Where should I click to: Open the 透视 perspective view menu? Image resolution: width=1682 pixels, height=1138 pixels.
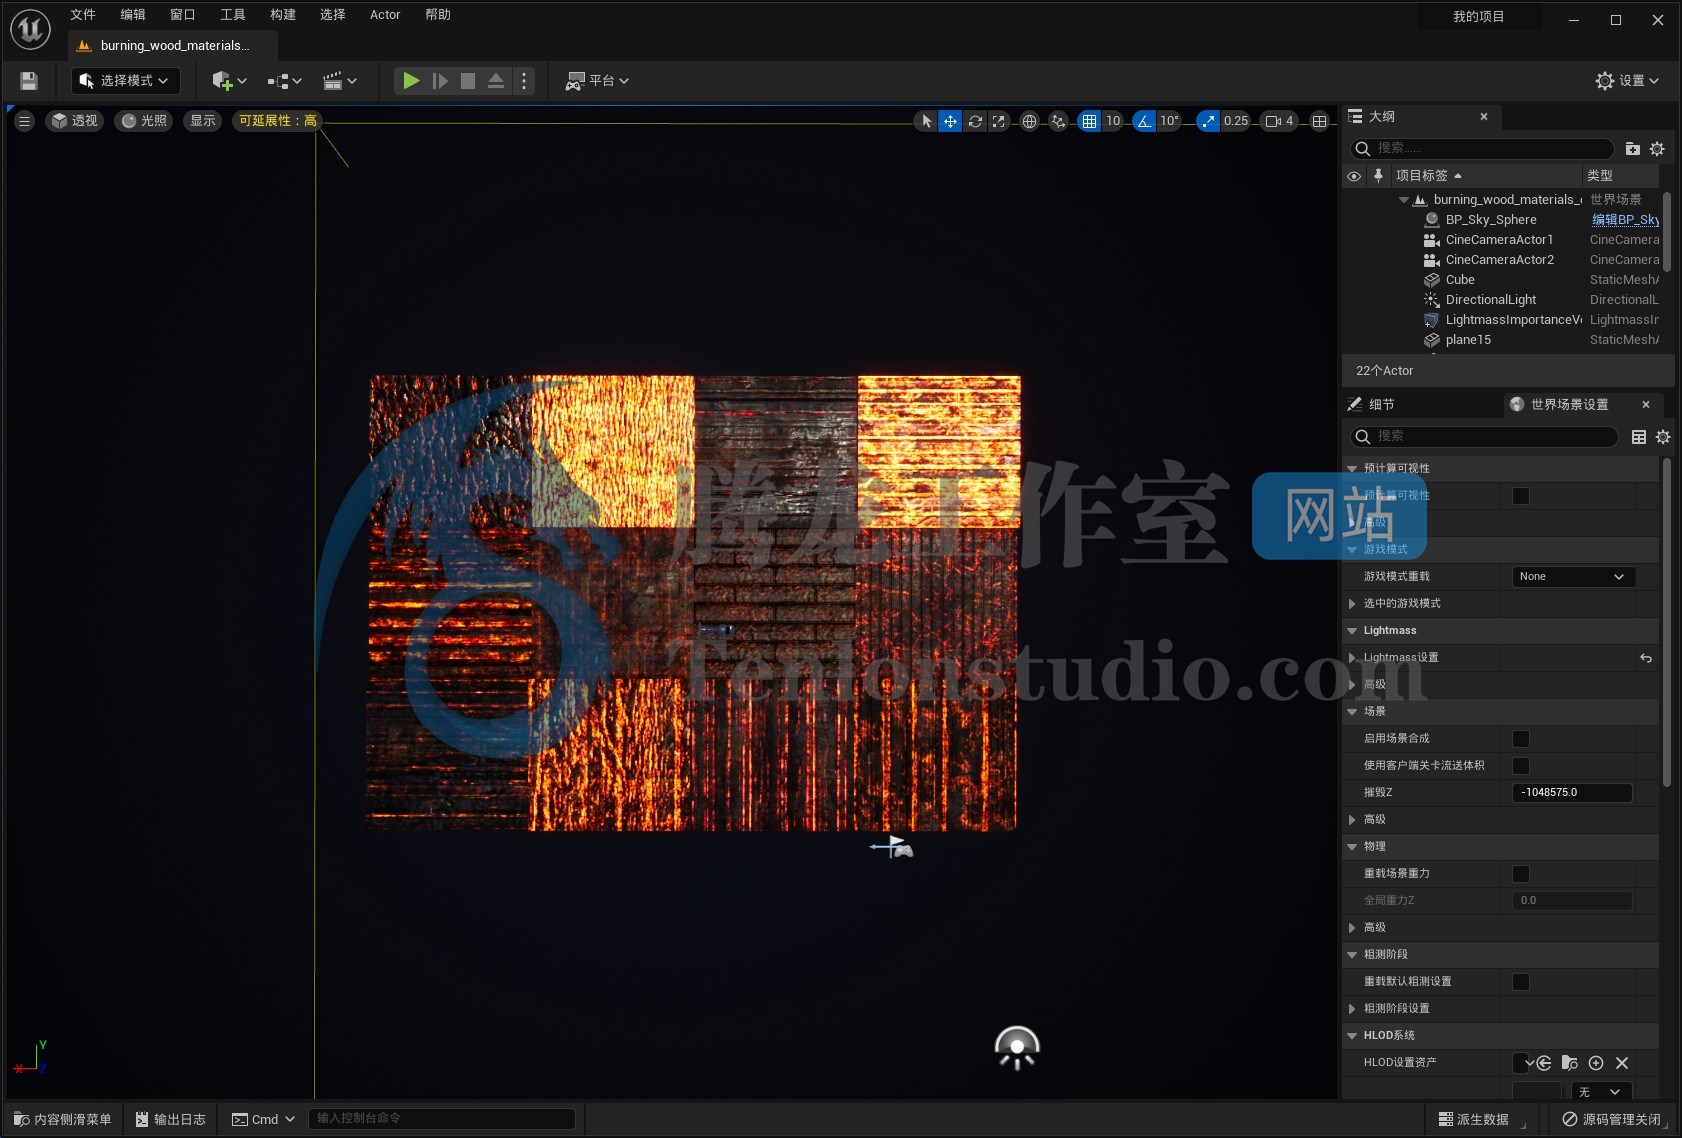(x=75, y=121)
